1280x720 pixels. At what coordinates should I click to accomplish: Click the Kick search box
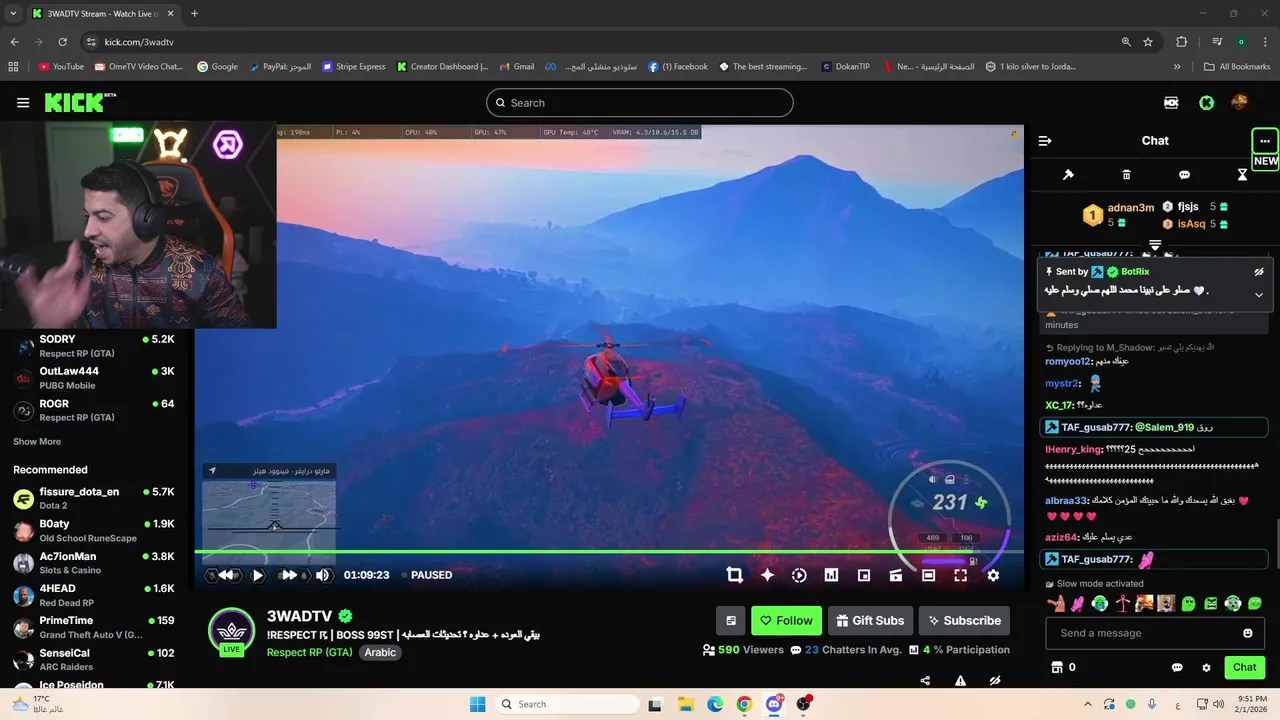click(x=640, y=102)
